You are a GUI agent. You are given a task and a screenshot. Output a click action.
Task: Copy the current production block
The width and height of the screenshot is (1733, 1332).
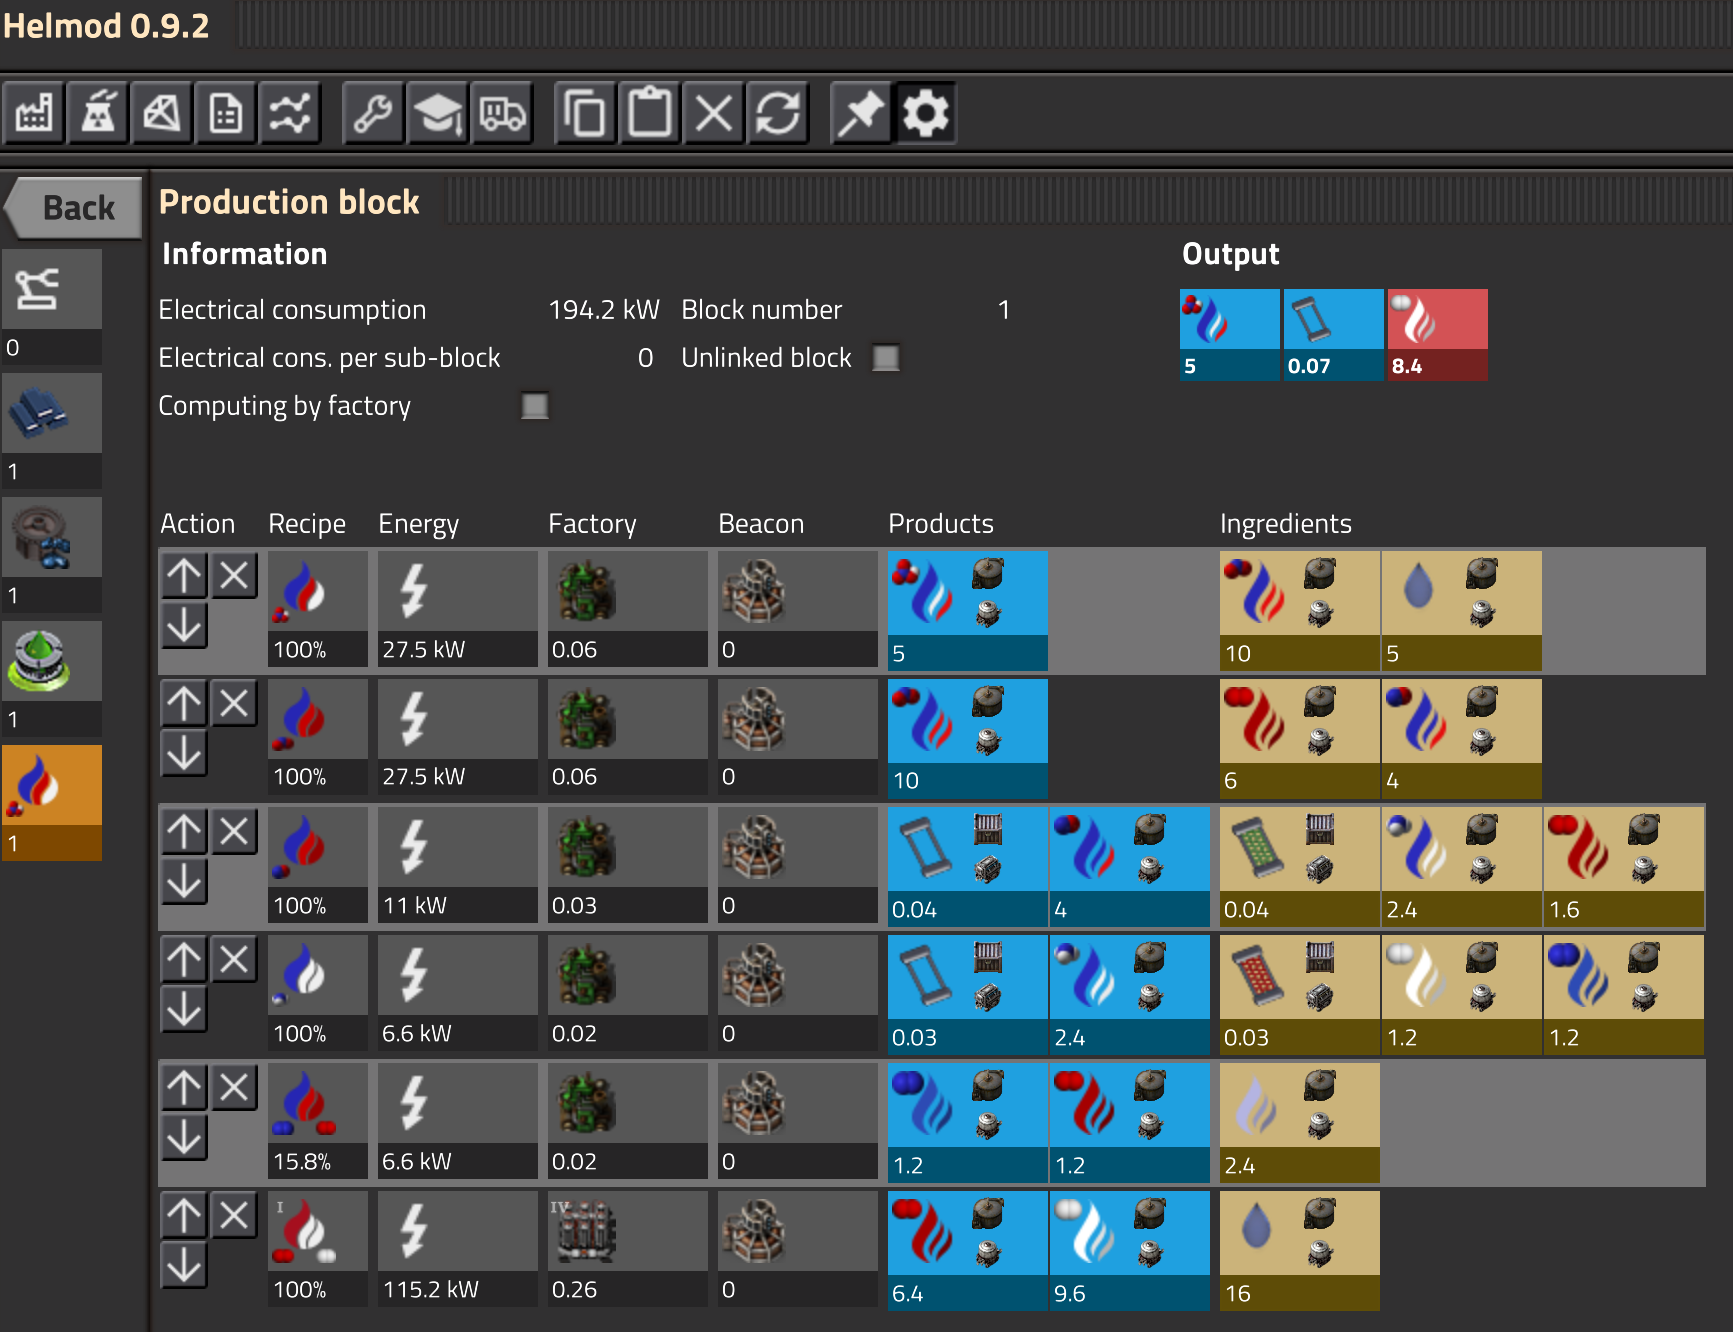[x=584, y=112]
